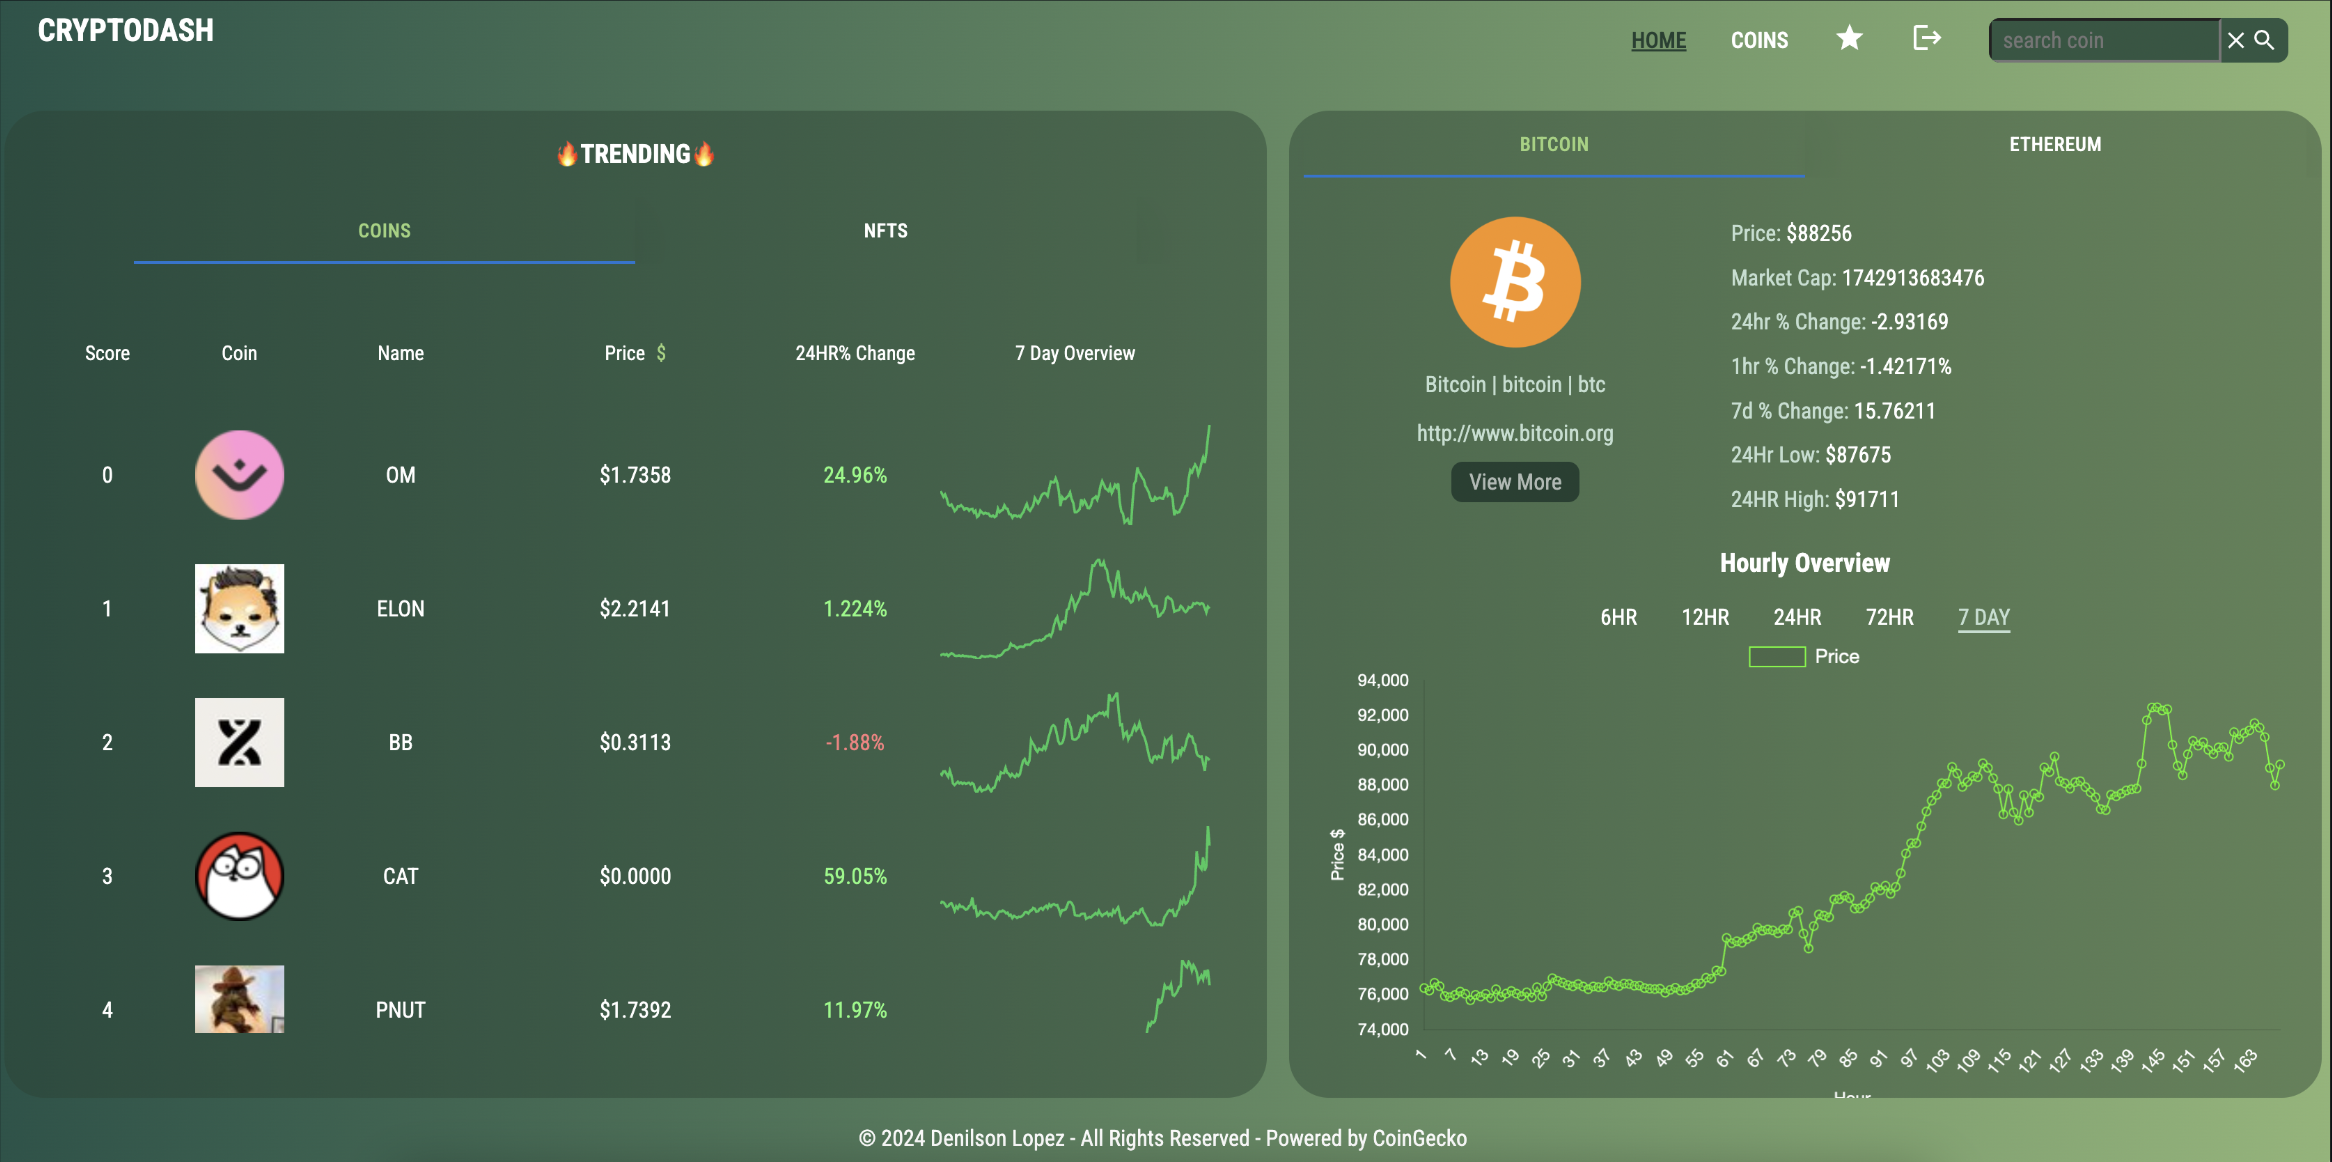Viewport: 2332px width, 1162px height.
Task: Click the $1.7358 price cell
Action: [635, 475]
